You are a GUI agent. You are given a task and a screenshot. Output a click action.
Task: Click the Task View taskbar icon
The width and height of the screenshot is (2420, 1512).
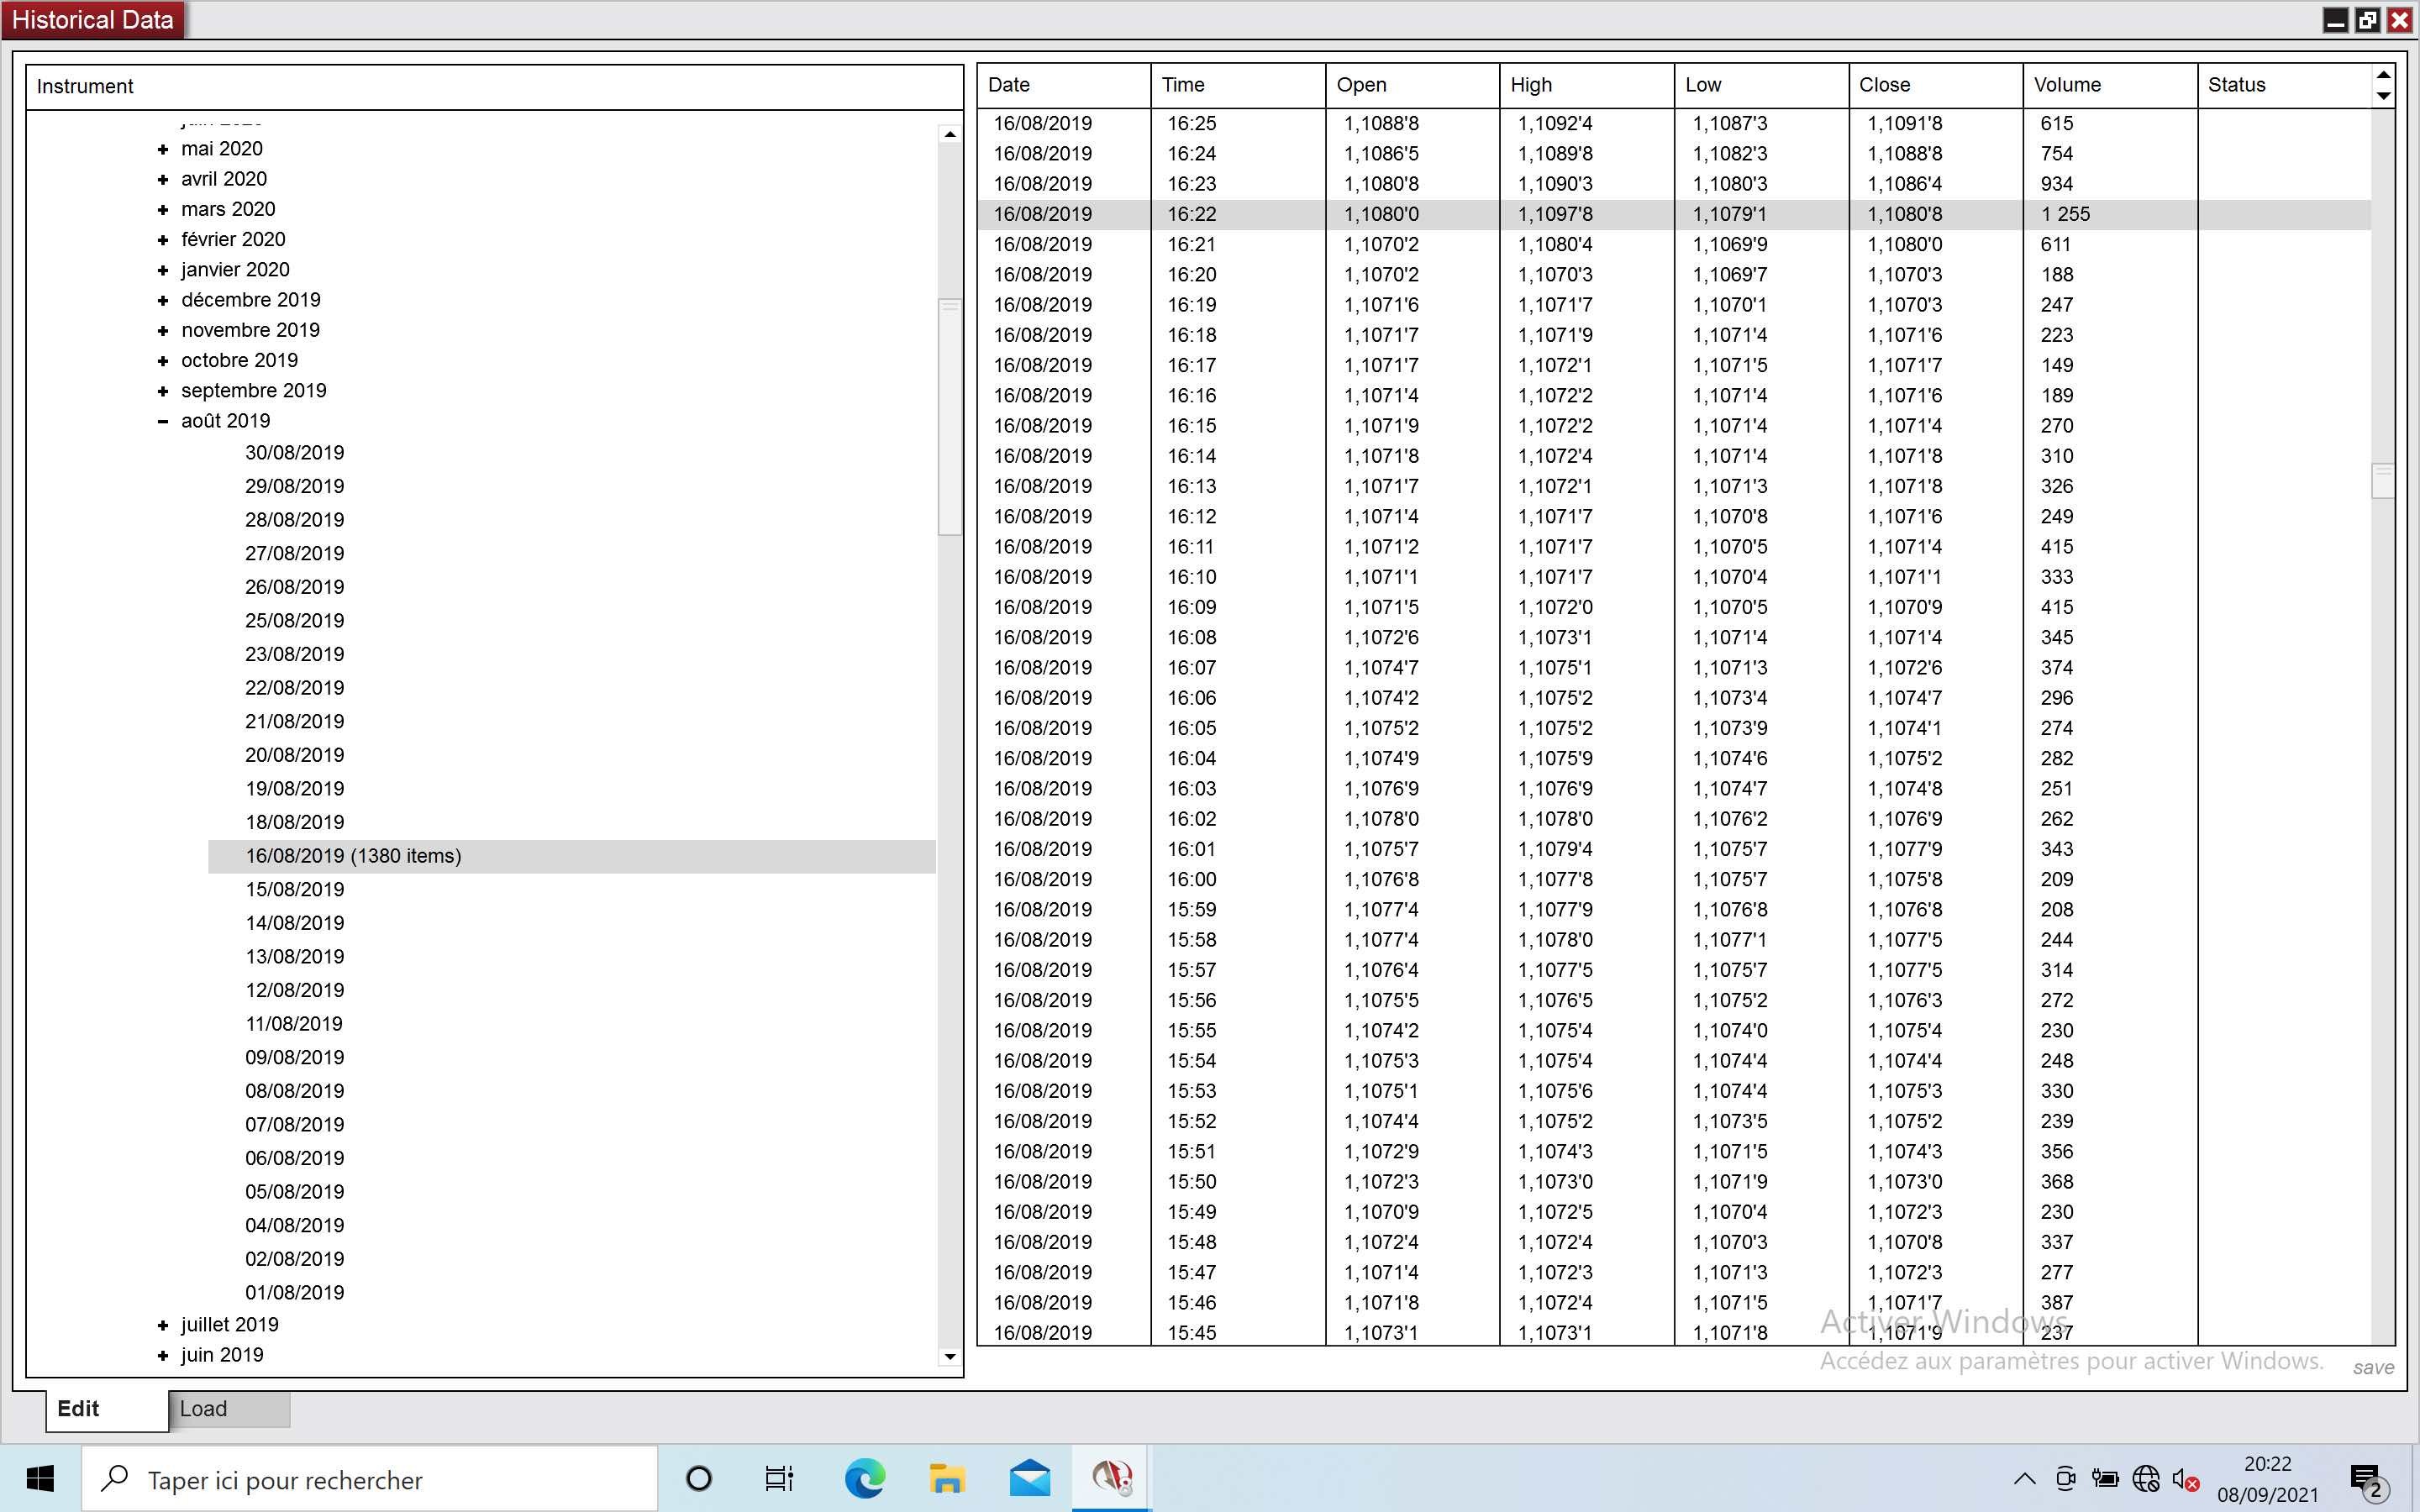click(779, 1478)
